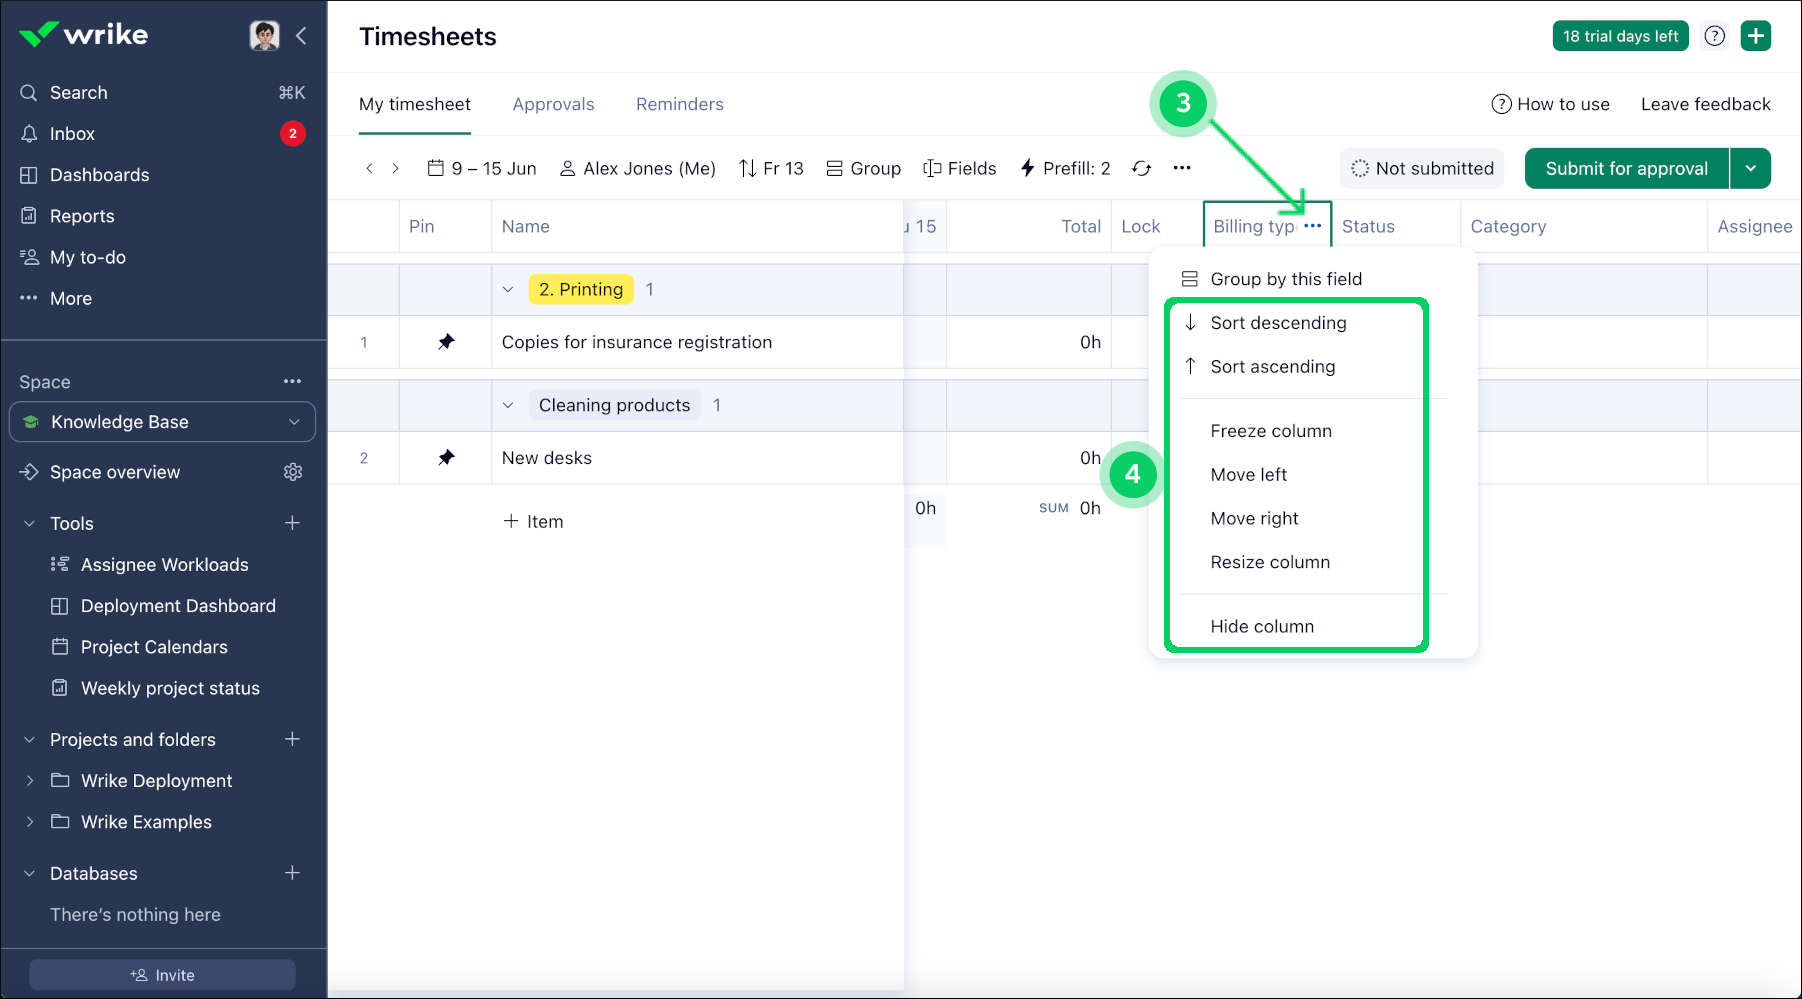This screenshot has height=999, width=1802.
Task: Open the user profile avatar
Action: pos(264,36)
